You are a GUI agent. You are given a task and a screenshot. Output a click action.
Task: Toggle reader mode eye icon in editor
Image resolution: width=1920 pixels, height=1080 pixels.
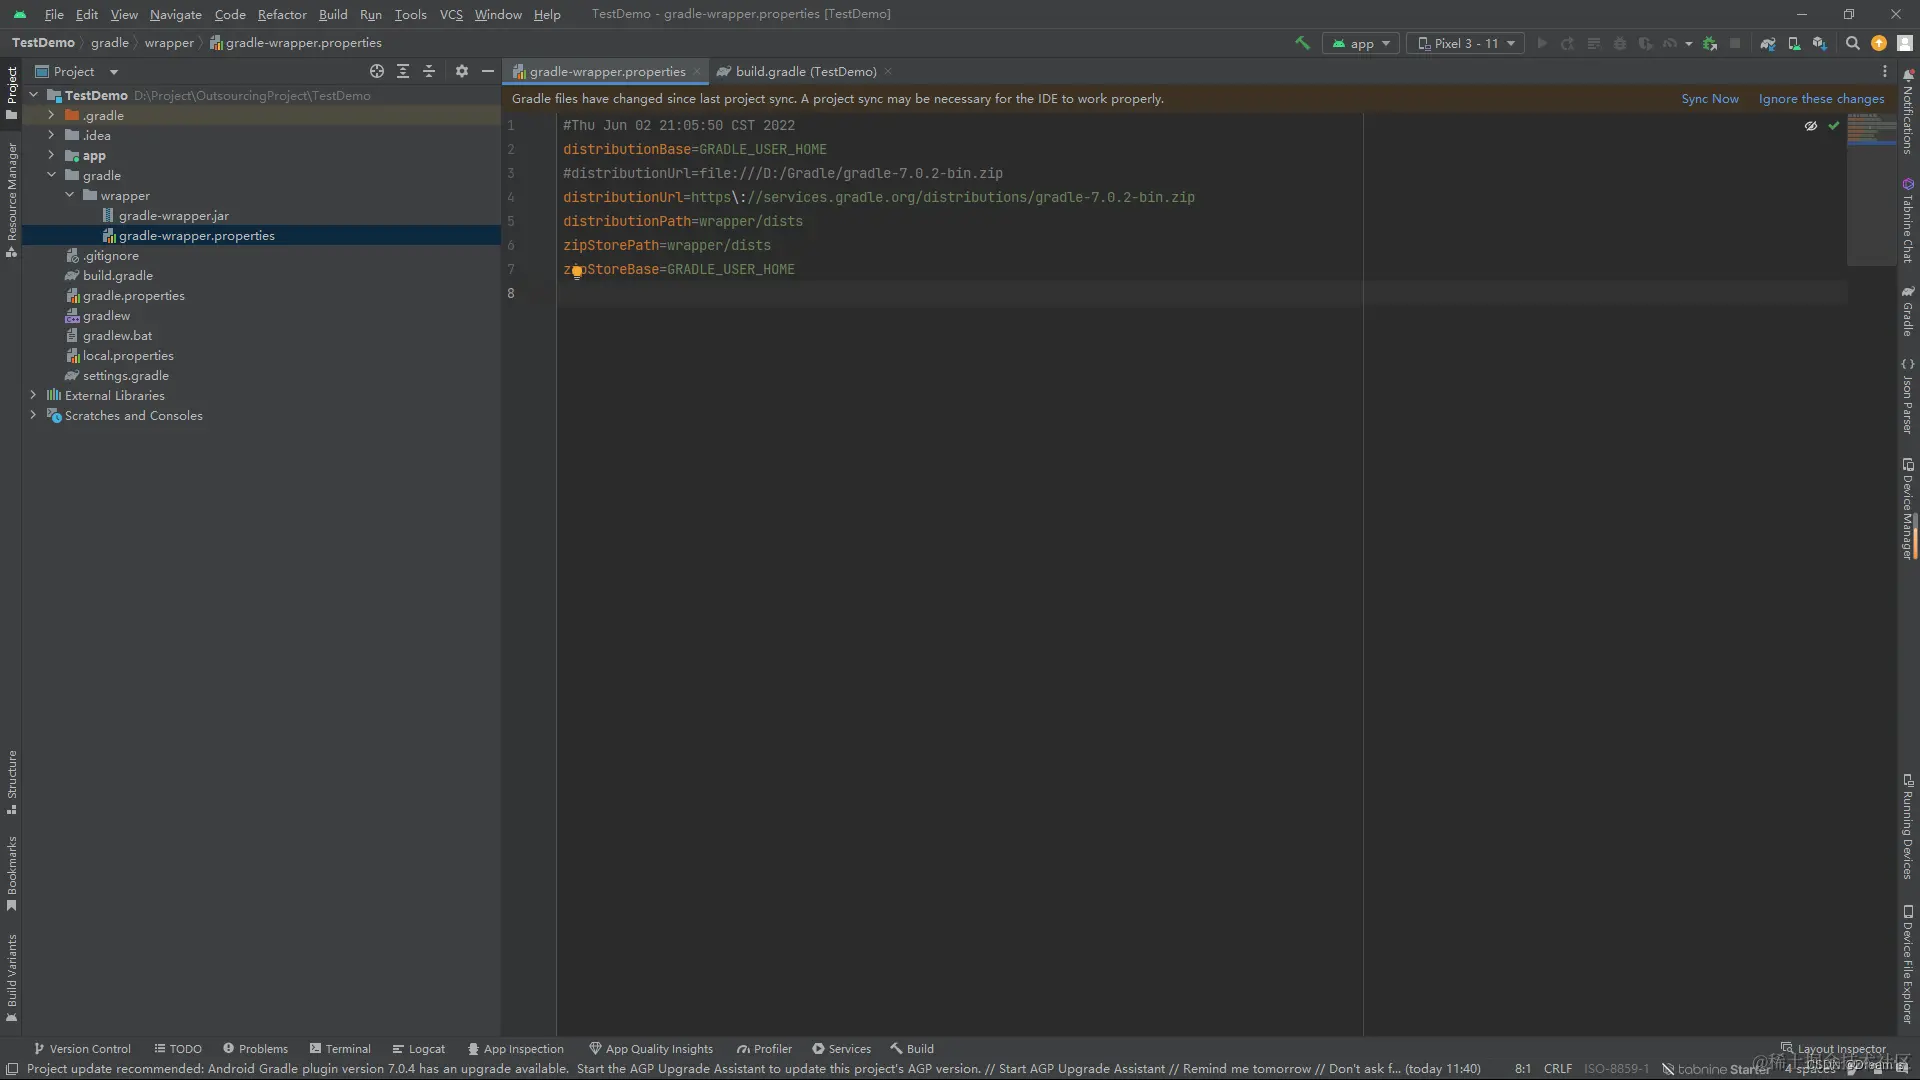coord(1811,125)
